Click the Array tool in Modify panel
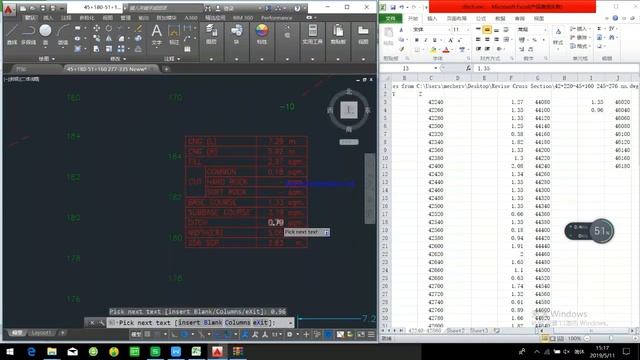The width and height of the screenshot is (640, 360). tap(121, 49)
